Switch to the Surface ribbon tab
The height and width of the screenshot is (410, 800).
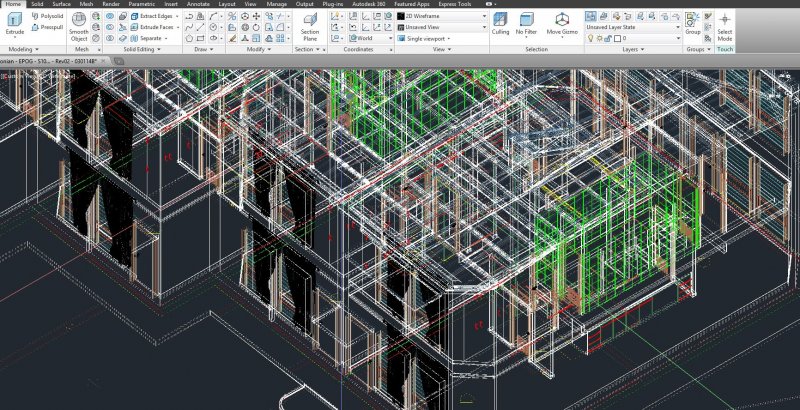pyautogui.click(x=62, y=4)
